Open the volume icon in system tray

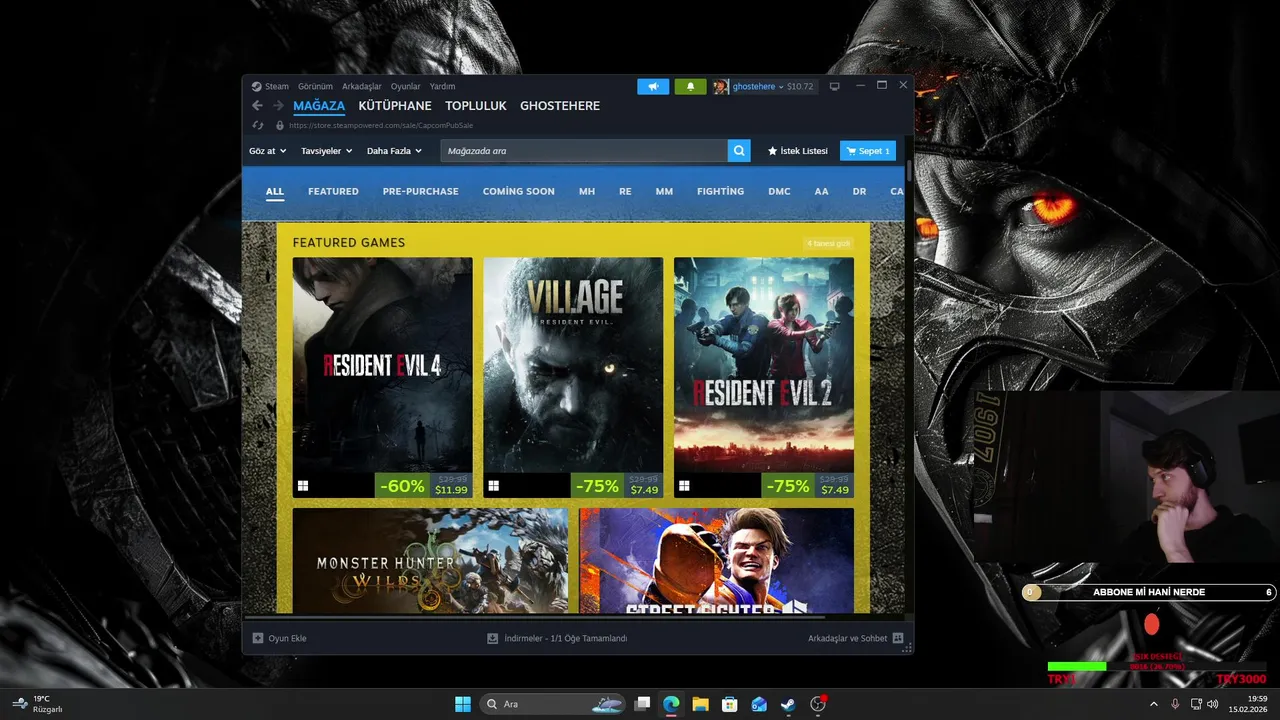pos(1213,704)
